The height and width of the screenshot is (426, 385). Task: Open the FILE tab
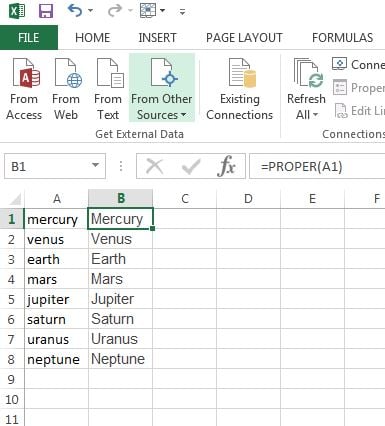pyautogui.click(x=29, y=37)
